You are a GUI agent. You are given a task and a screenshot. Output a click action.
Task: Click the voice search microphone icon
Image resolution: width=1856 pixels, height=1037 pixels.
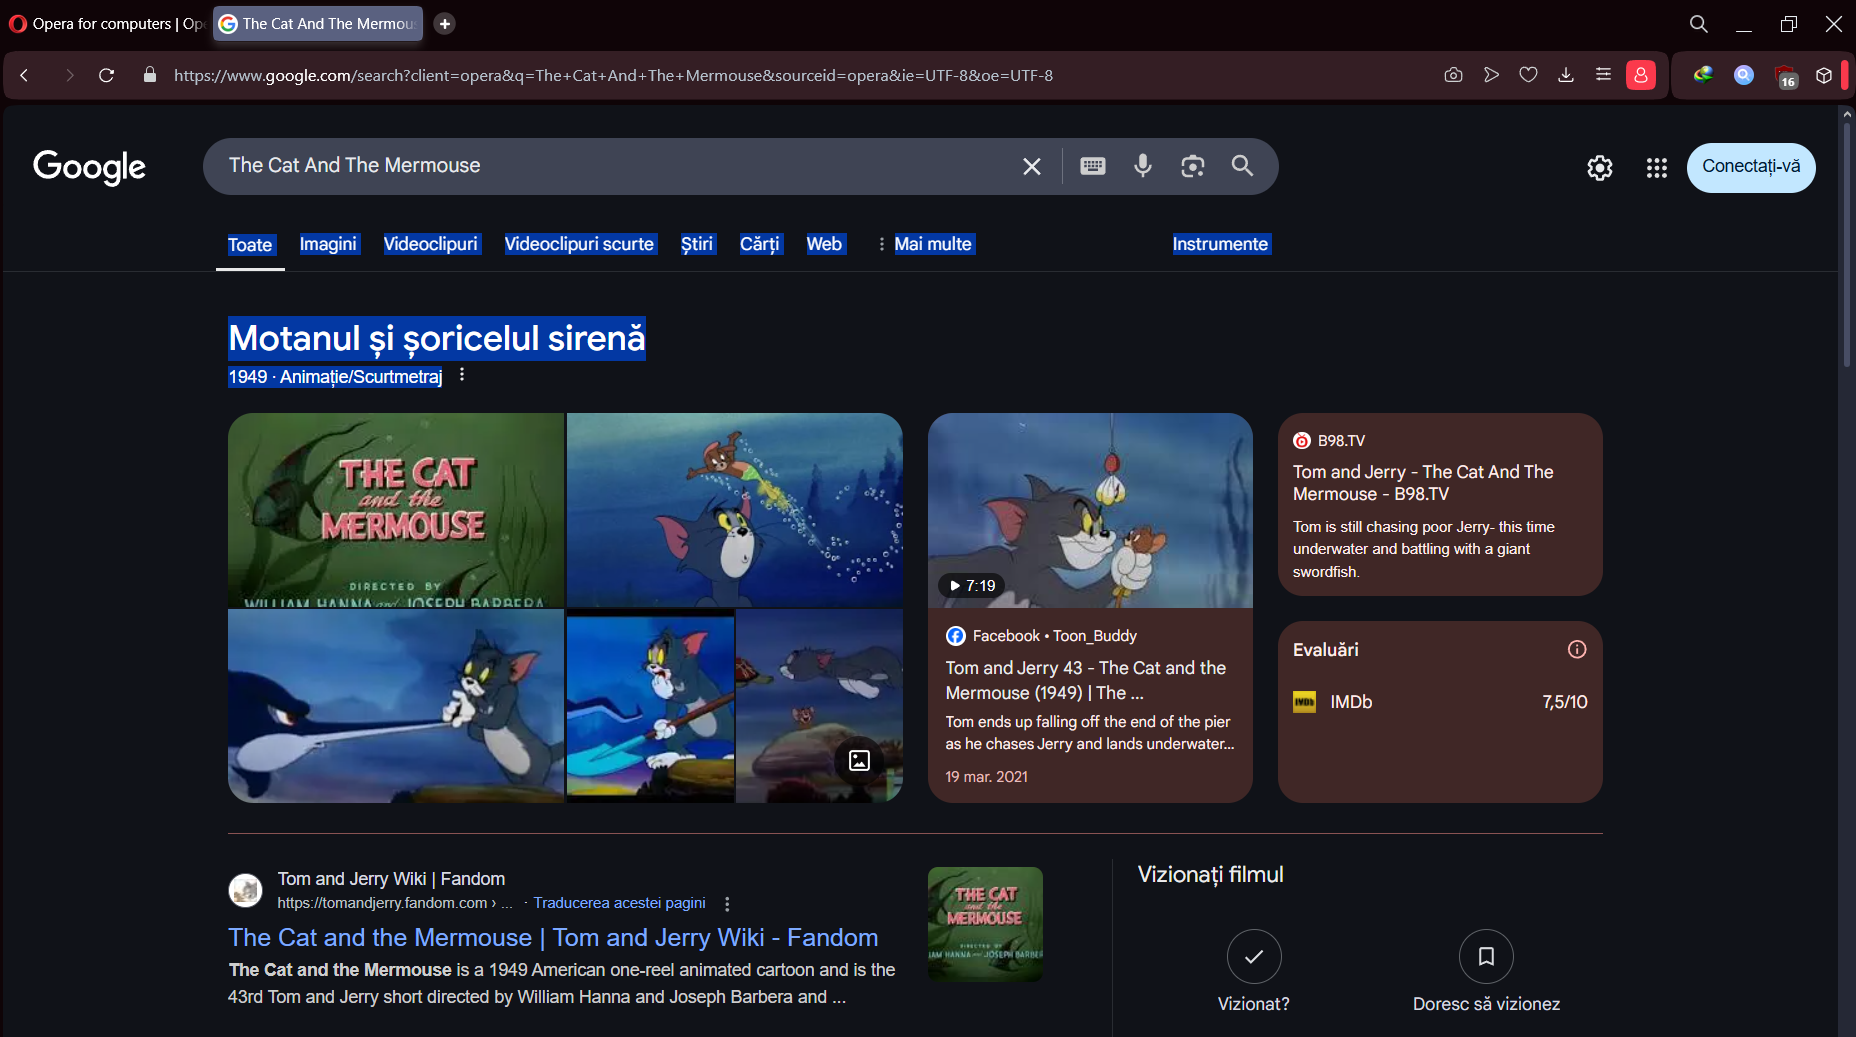tap(1142, 166)
